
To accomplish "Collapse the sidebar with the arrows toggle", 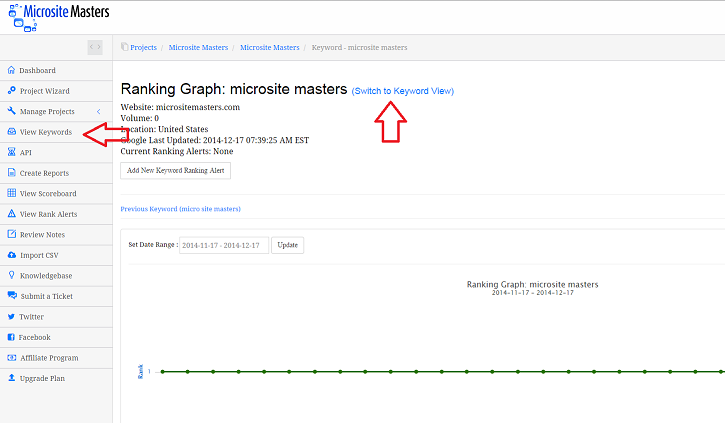I will coord(95,47).
